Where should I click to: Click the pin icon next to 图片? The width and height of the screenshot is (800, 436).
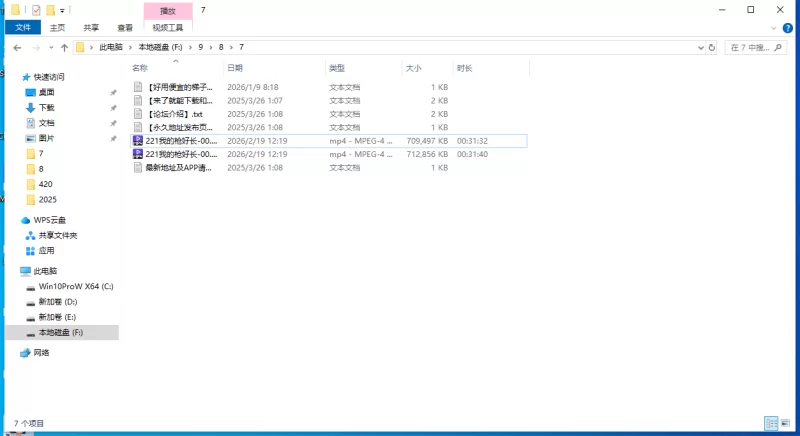[x=113, y=138]
